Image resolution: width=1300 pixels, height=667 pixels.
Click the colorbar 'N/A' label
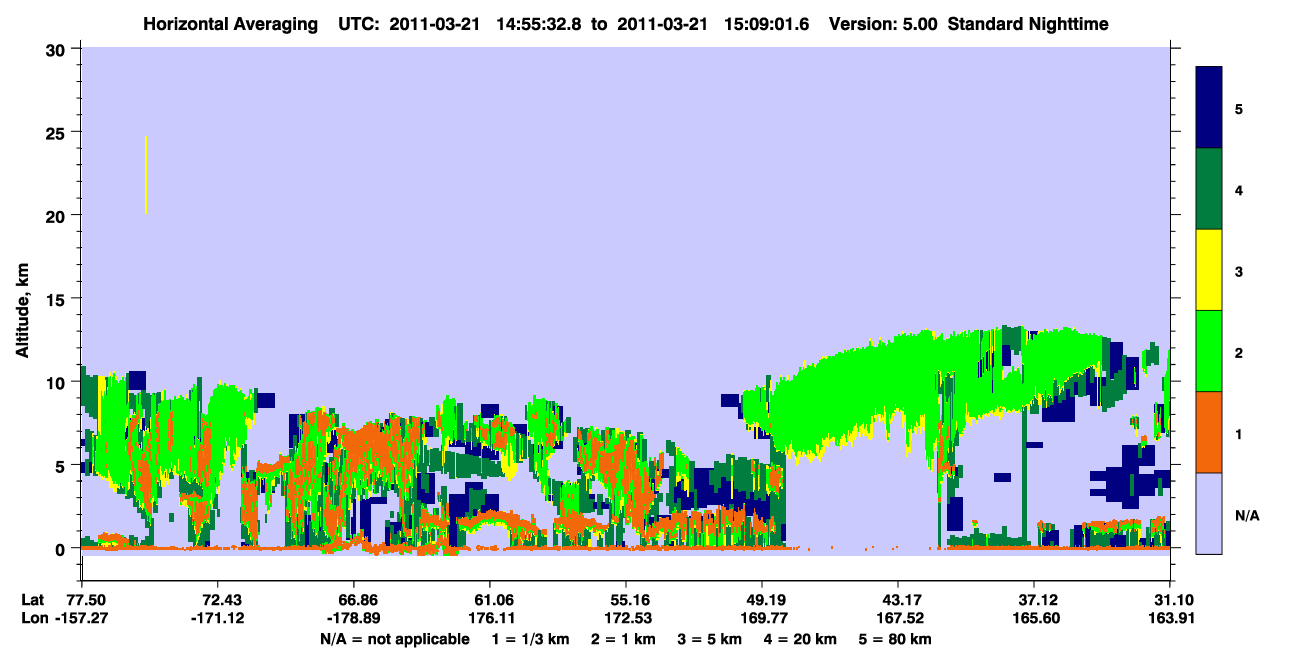pos(1246,516)
